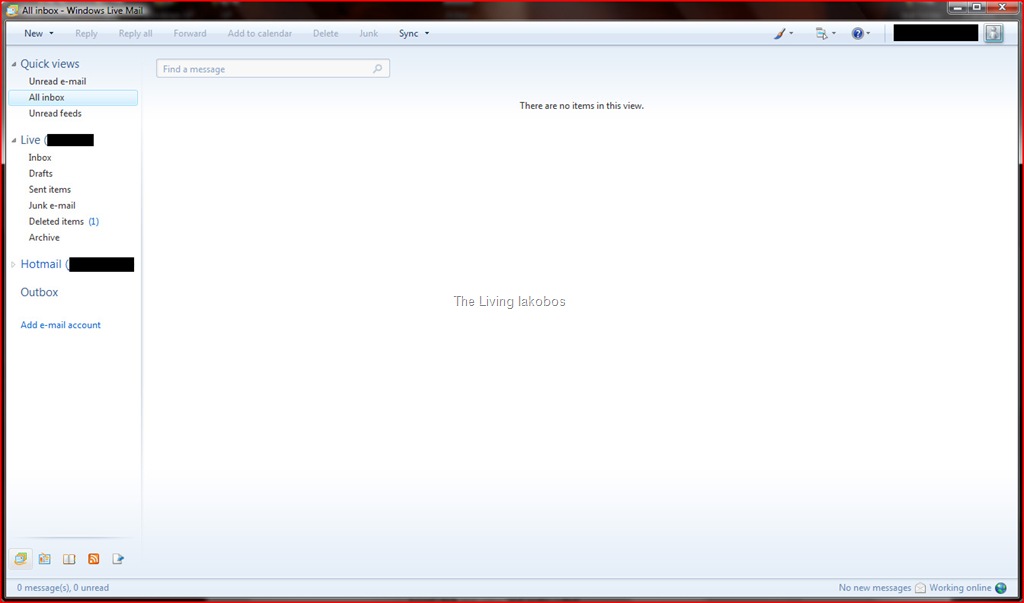
Task: Click the globe Working online icon
Action: (1000, 588)
